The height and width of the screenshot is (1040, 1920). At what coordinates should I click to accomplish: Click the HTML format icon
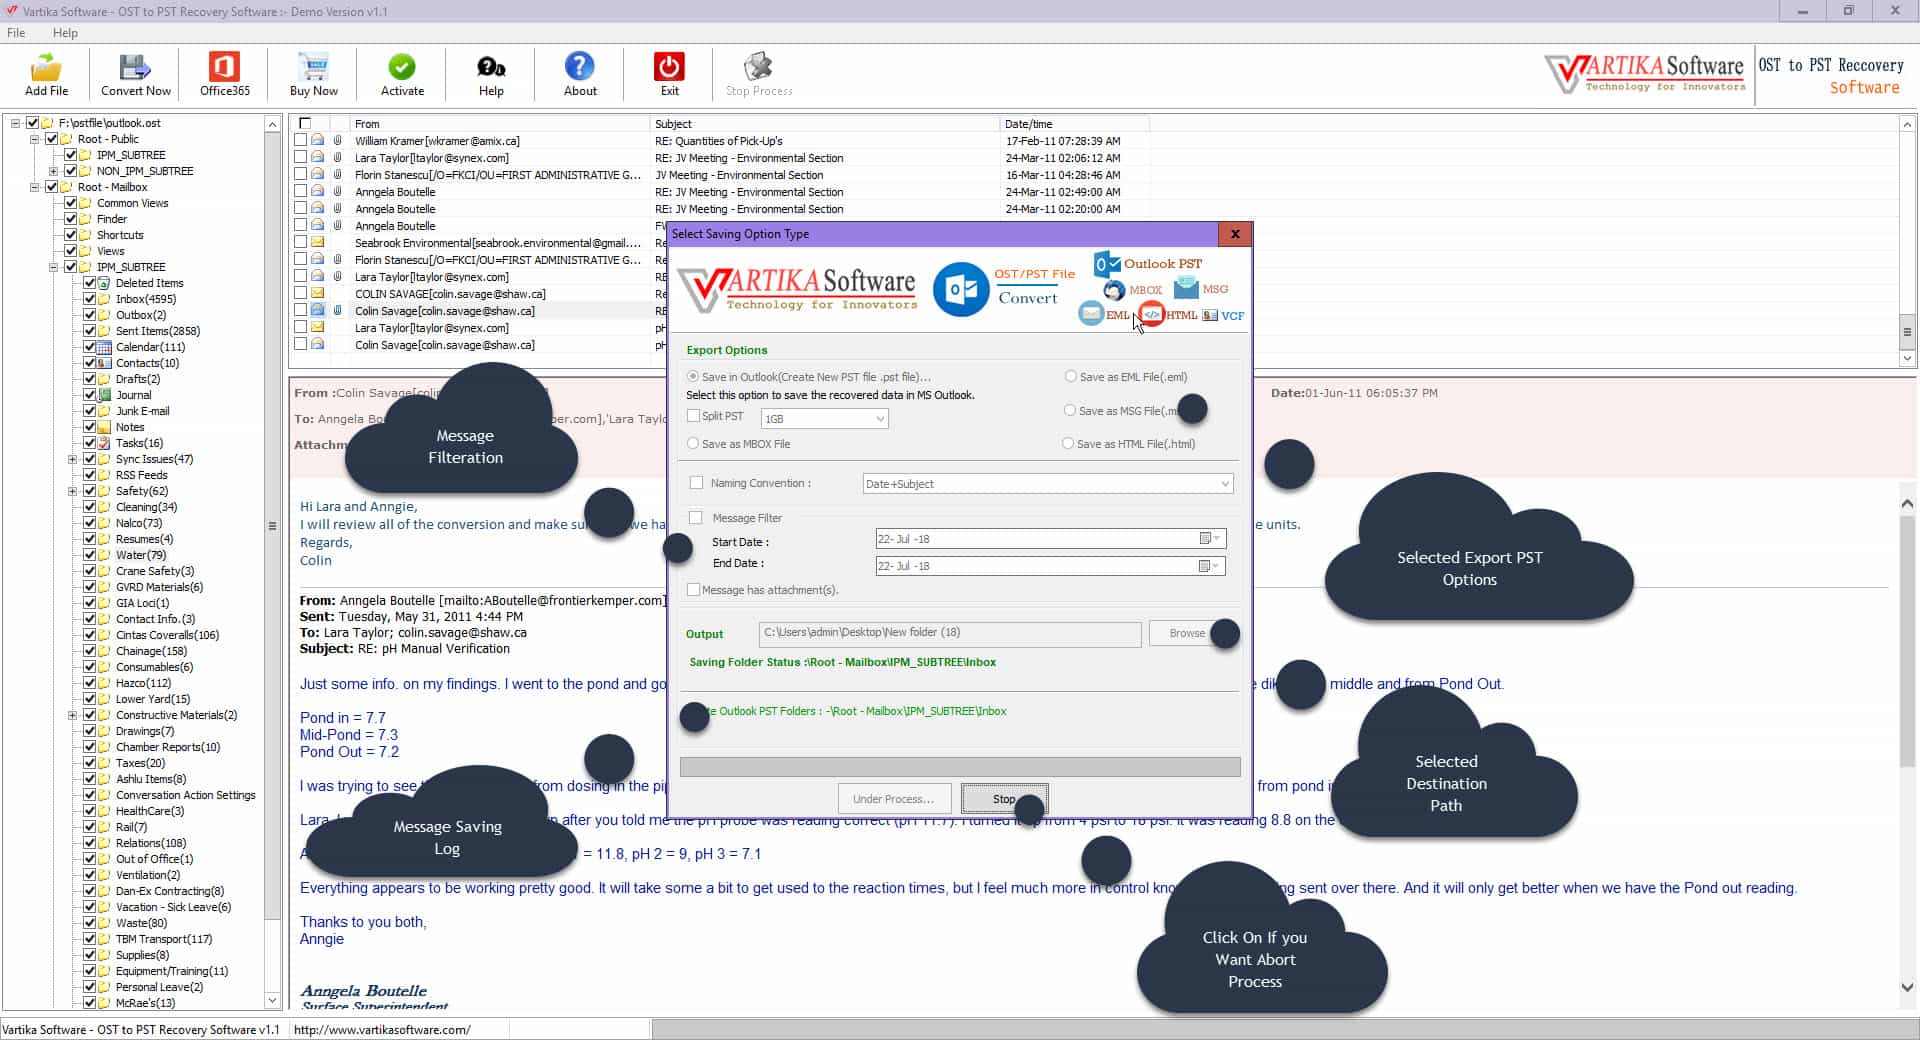pos(1151,314)
